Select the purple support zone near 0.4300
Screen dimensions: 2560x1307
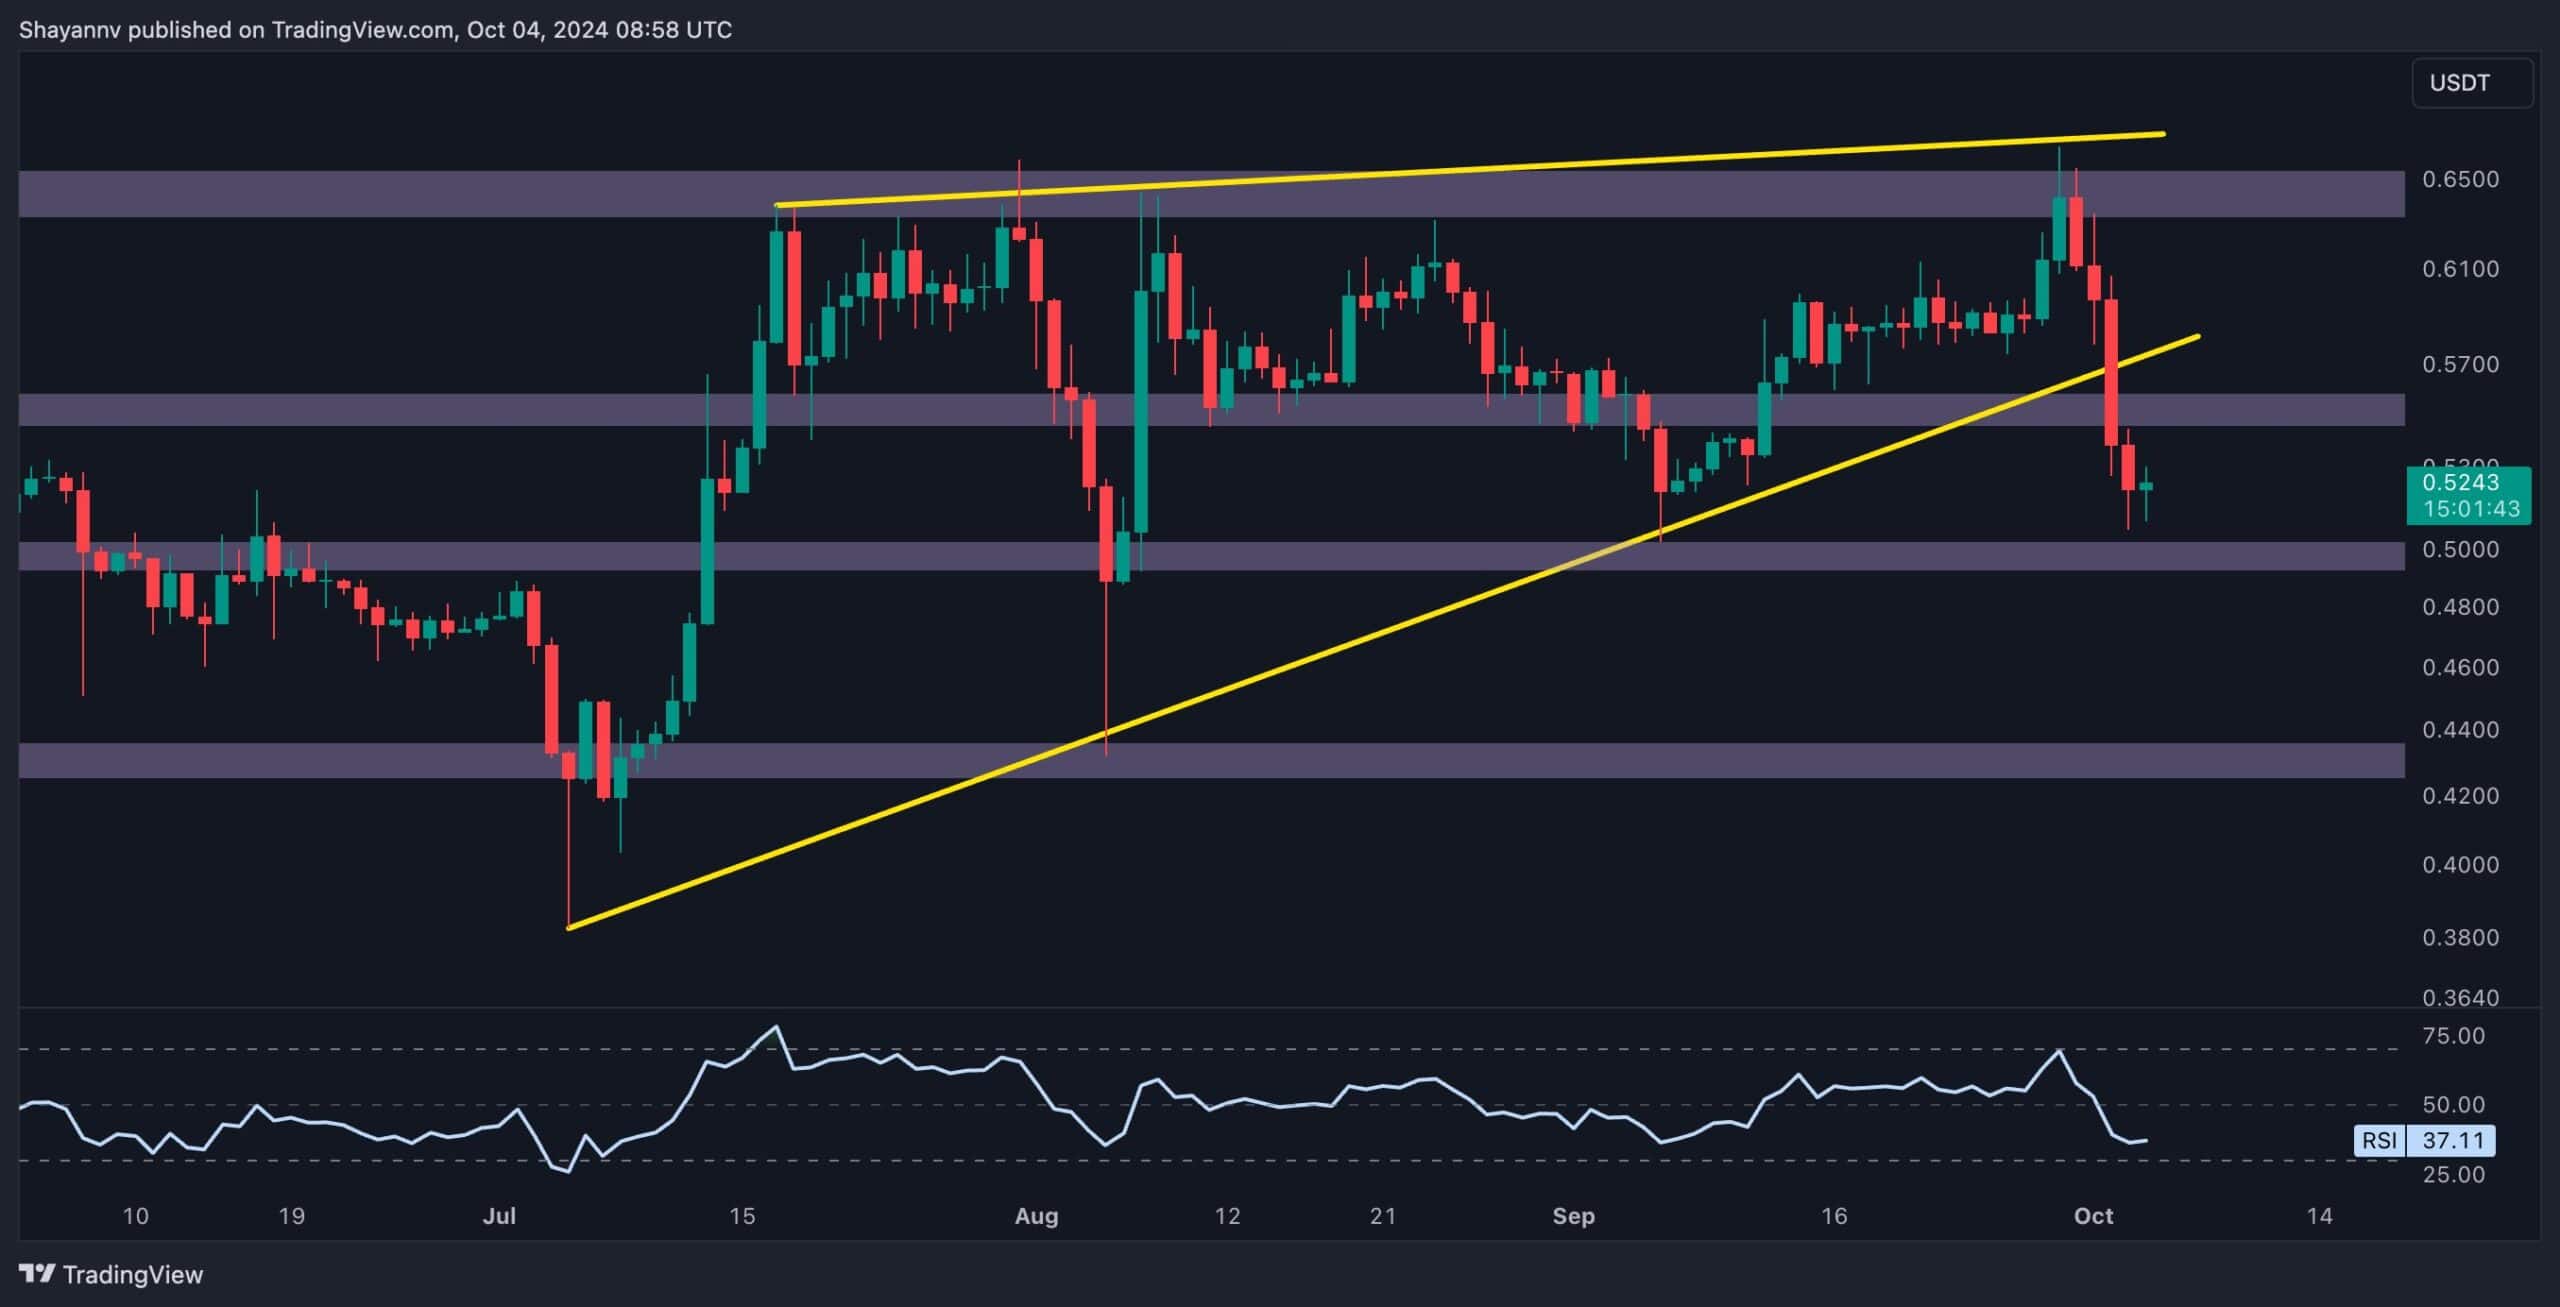point(1211,760)
